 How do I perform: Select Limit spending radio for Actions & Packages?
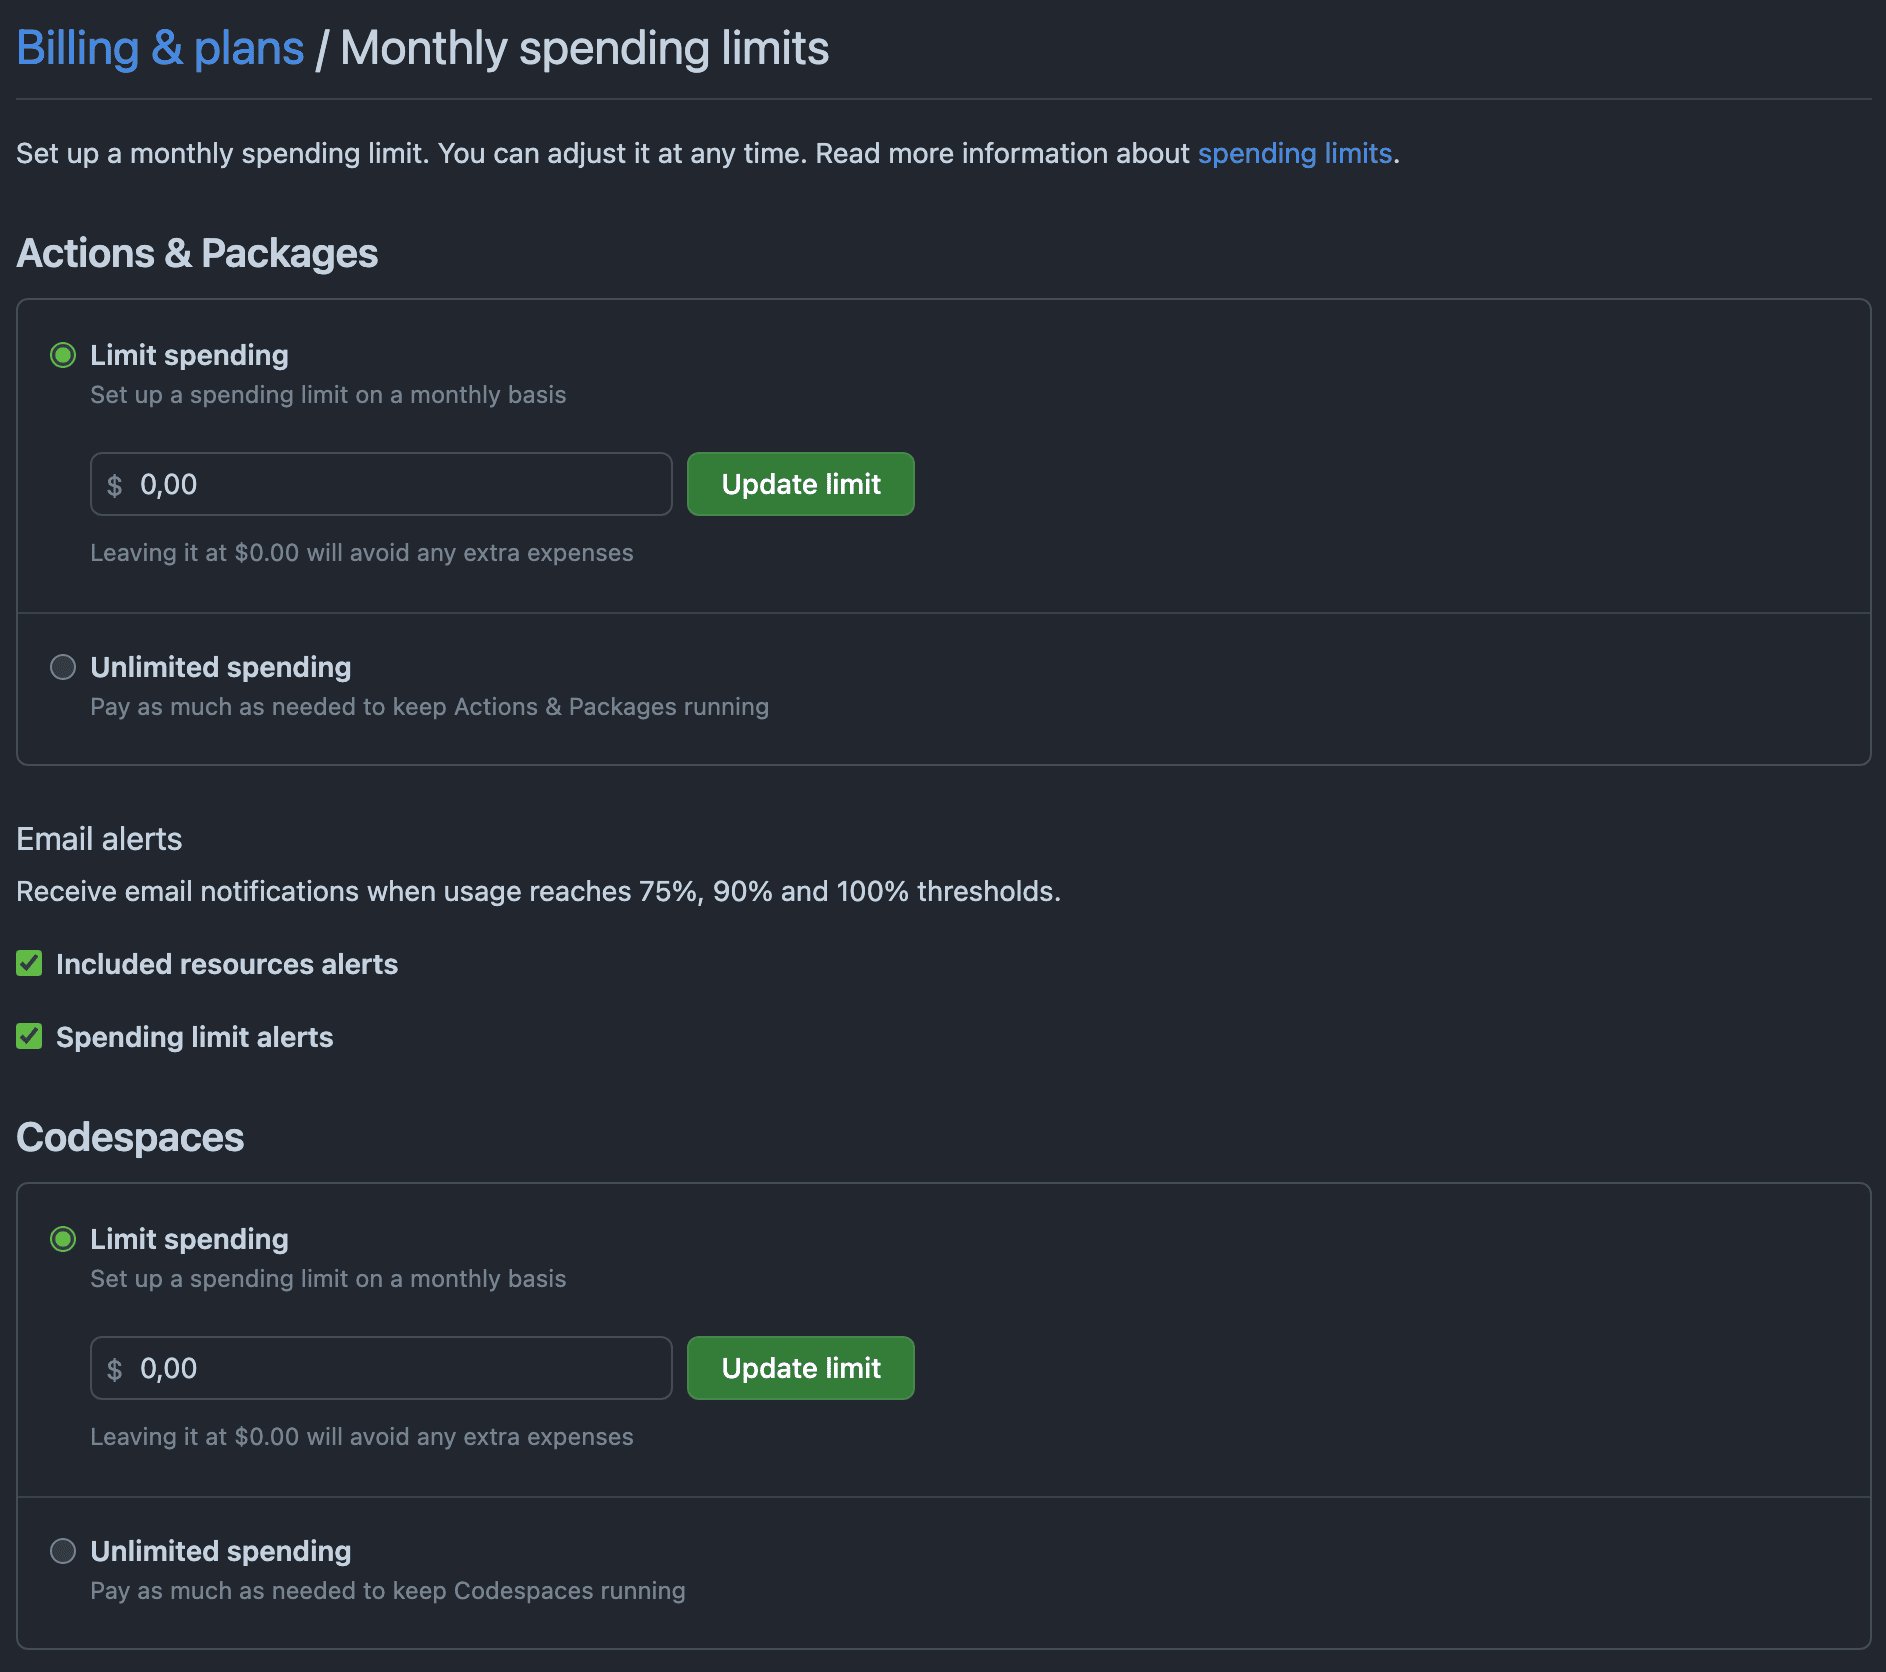pyautogui.click(x=63, y=355)
